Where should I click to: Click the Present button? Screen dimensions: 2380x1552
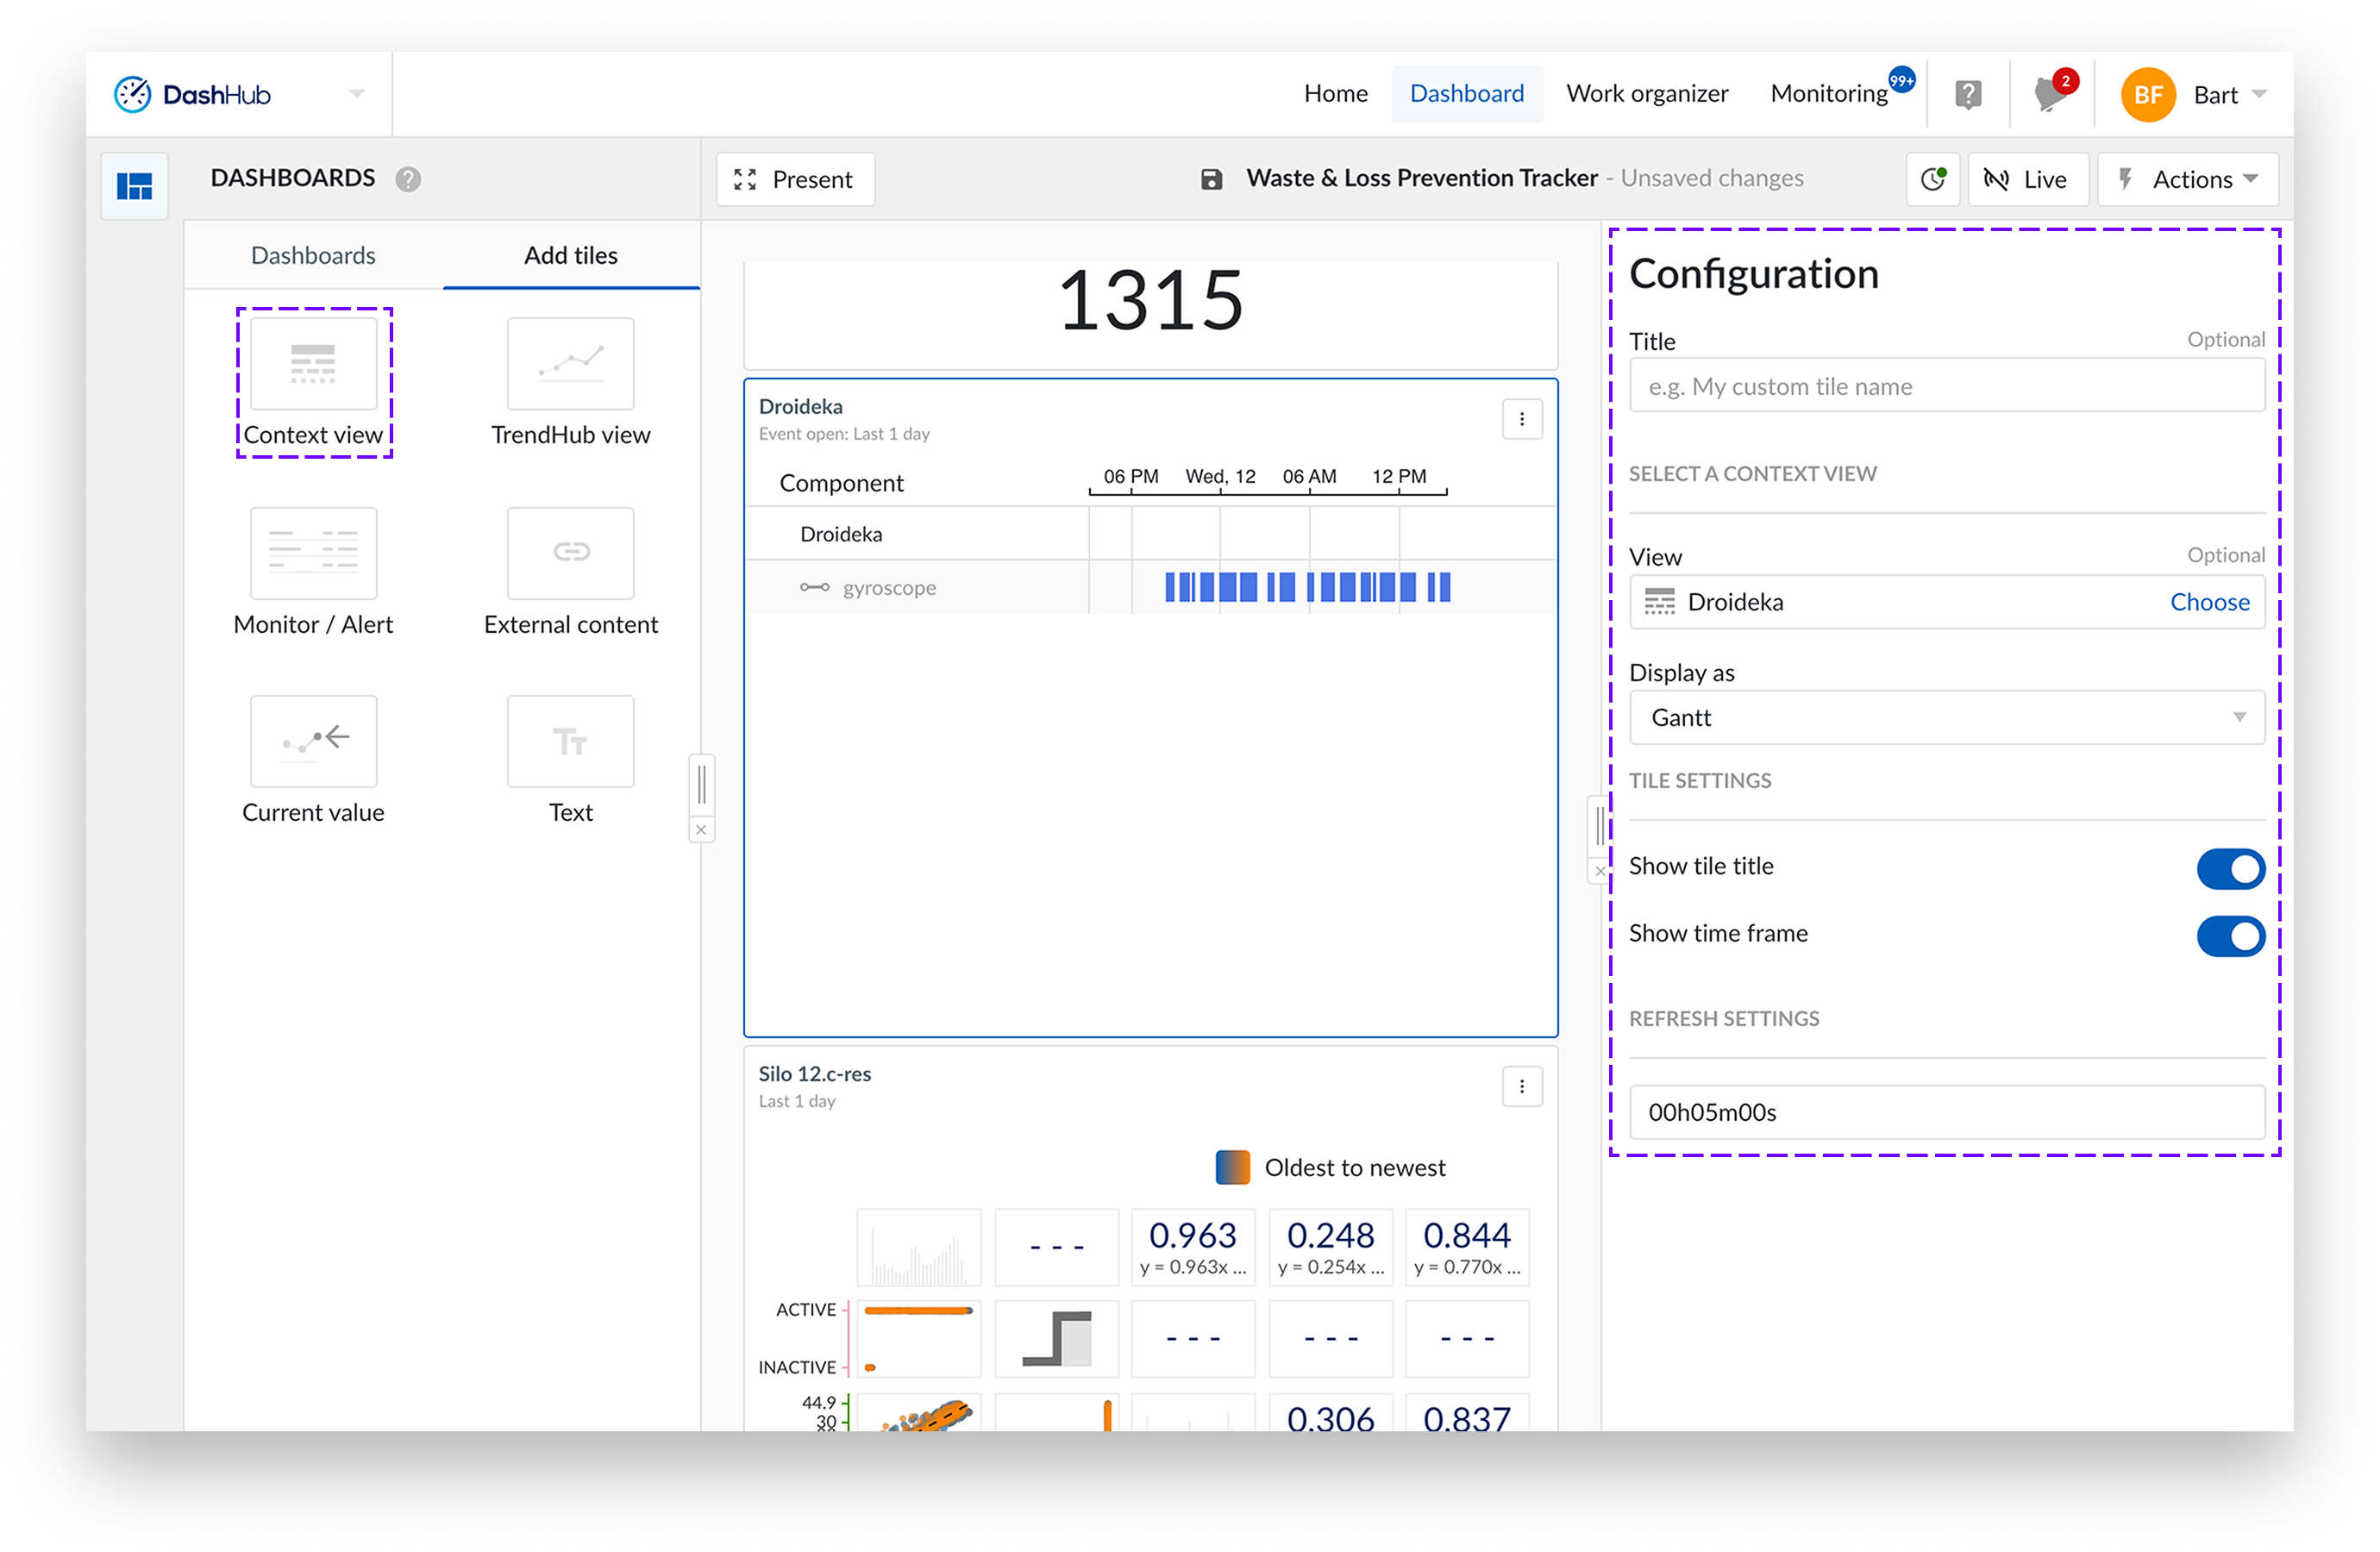tap(795, 180)
